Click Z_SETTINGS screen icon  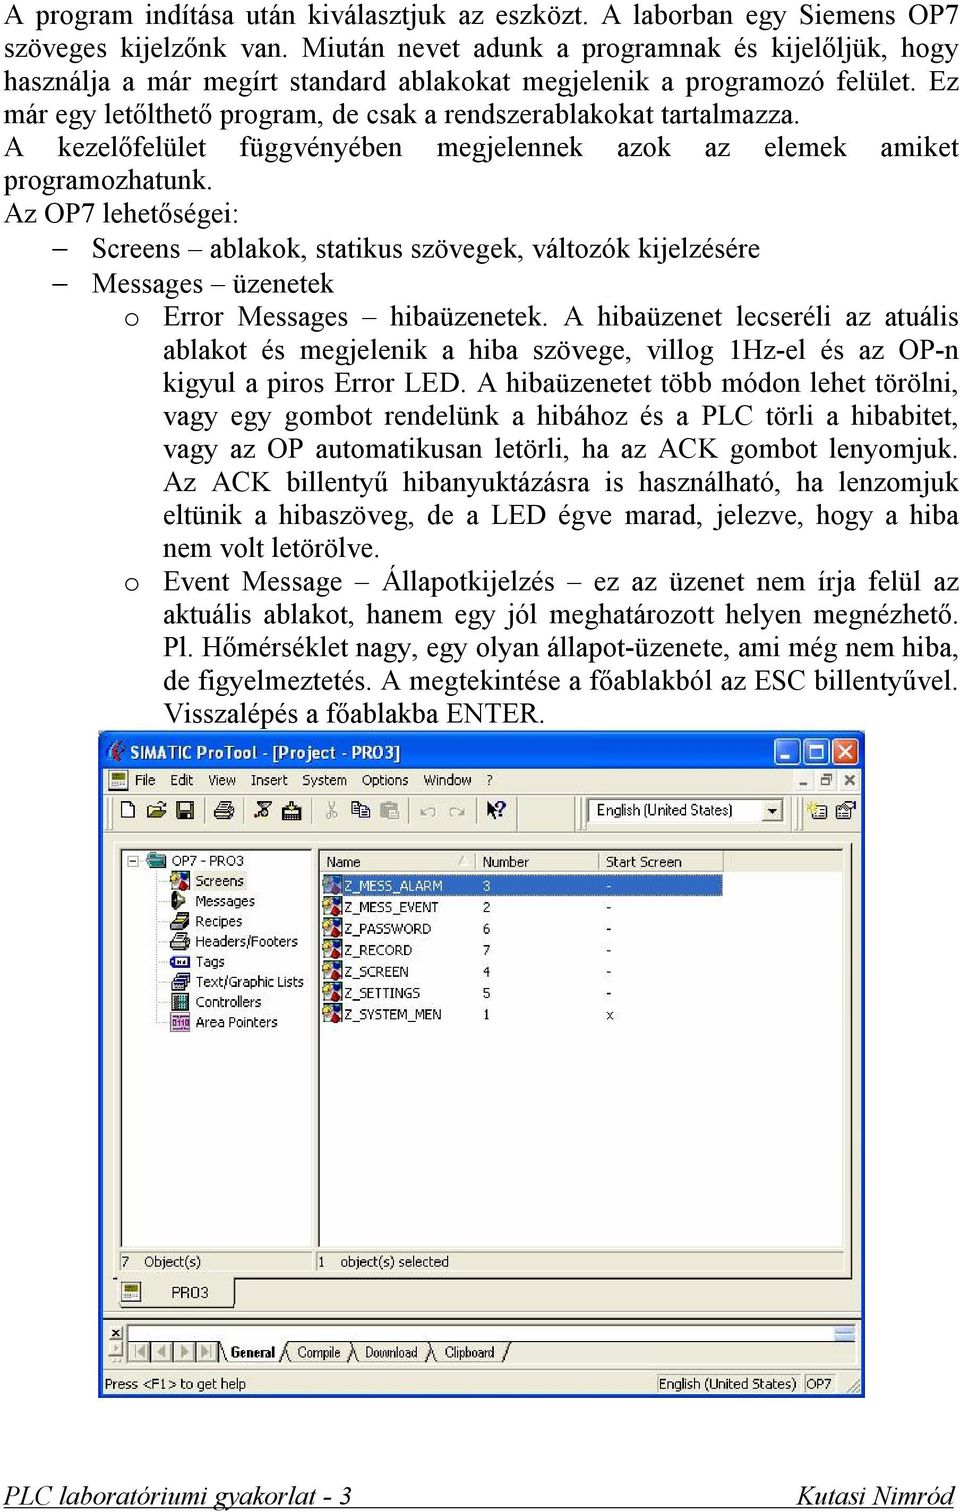[332, 993]
